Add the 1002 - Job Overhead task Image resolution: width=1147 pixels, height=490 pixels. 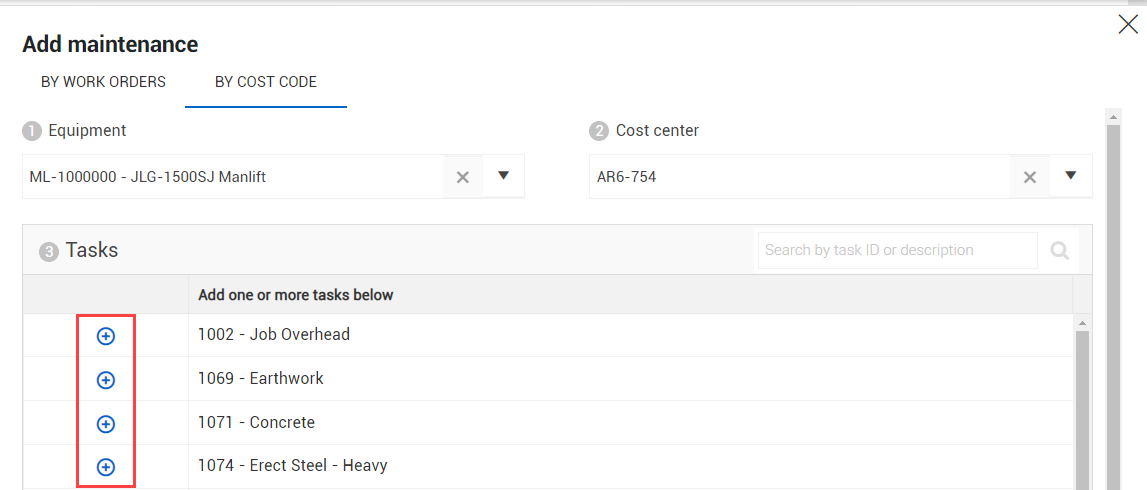tap(105, 336)
